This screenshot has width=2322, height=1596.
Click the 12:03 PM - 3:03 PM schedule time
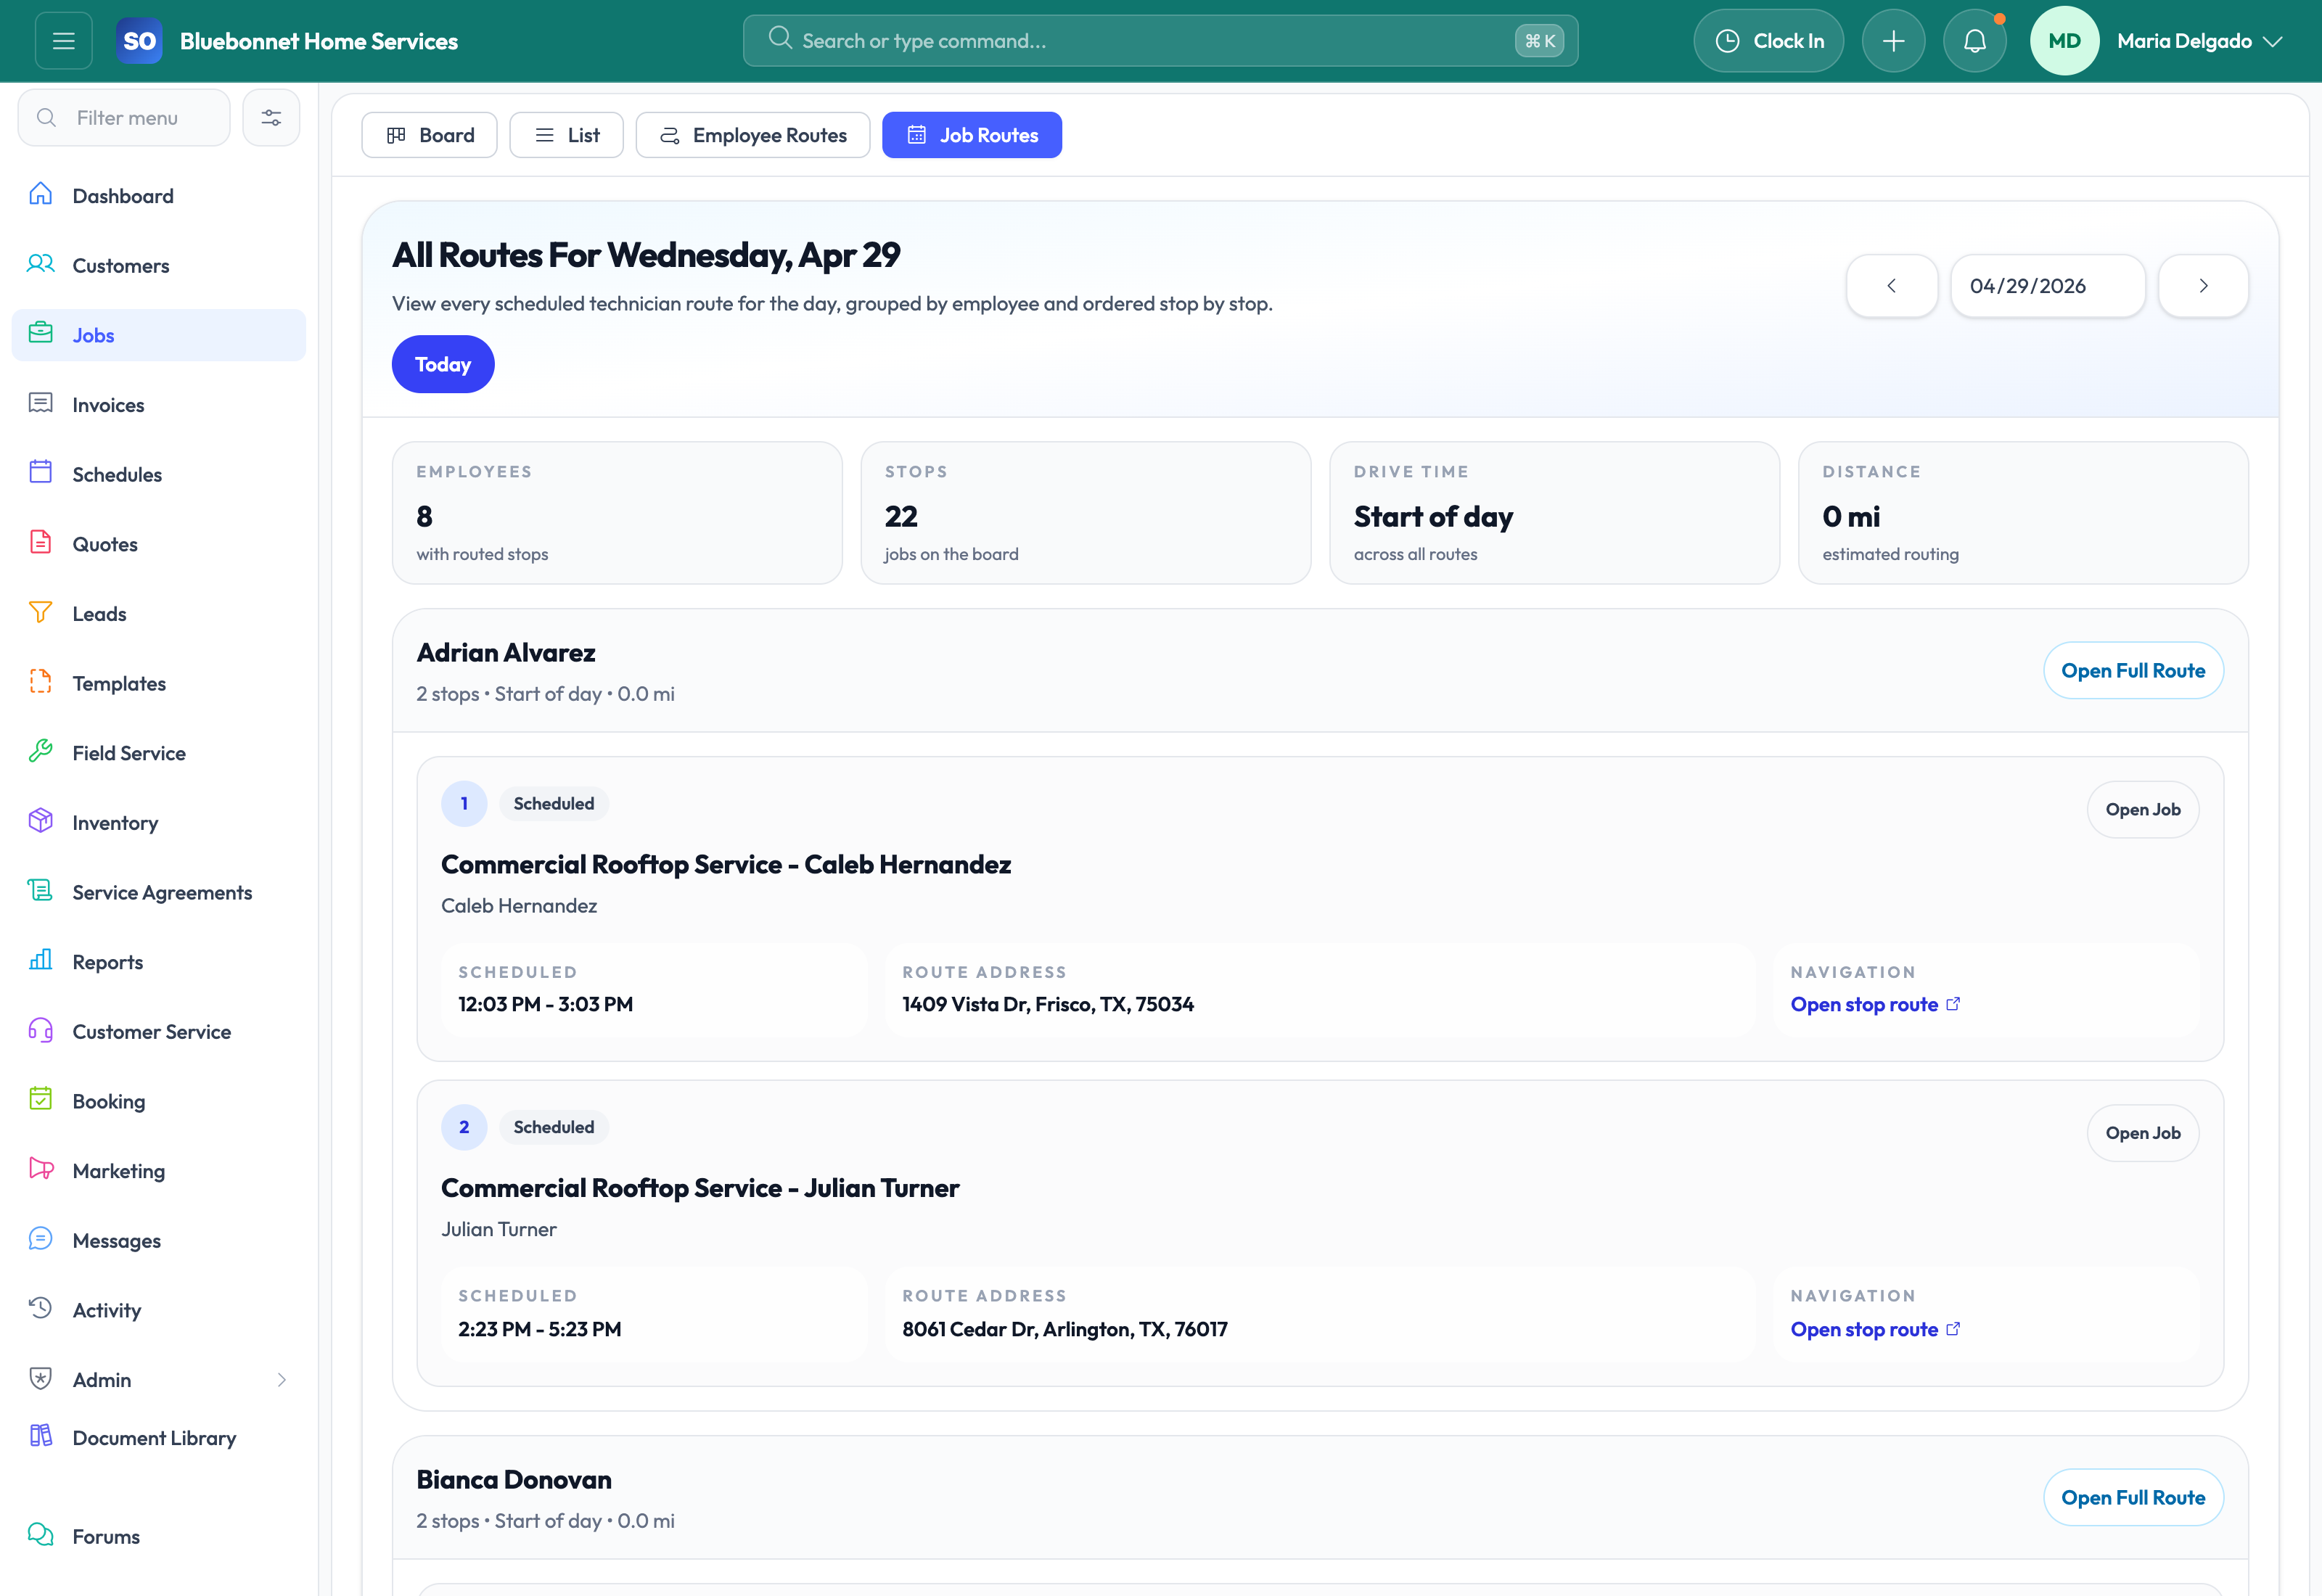546,1004
